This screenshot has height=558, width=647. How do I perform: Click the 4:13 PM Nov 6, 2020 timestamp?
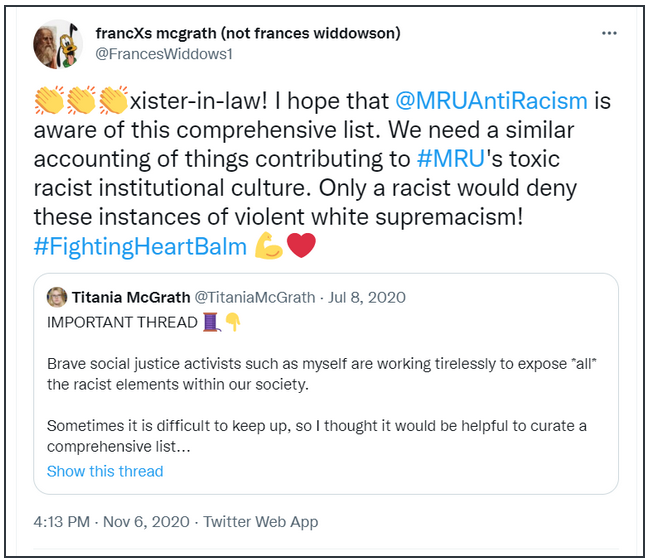pos(112,522)
